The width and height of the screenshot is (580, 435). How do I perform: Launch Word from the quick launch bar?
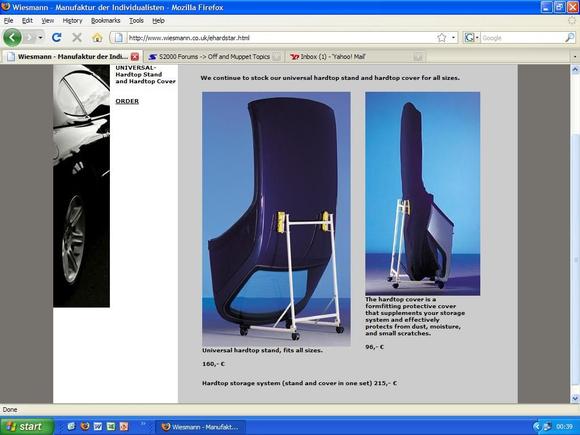click(x=98, y=426)
